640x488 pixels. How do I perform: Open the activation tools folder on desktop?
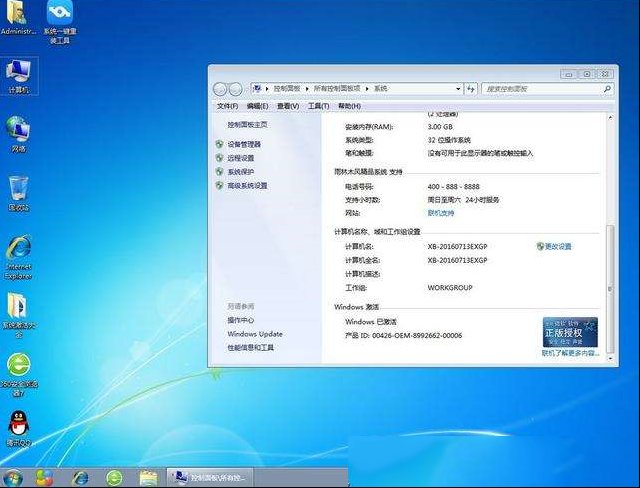18,315
